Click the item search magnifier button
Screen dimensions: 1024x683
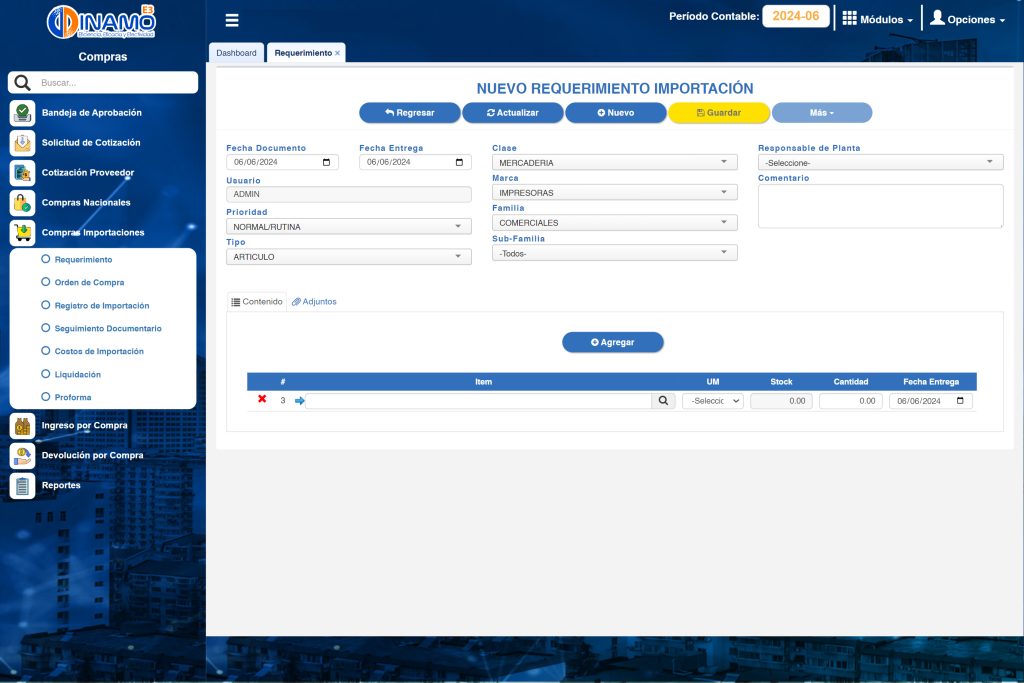coord(664,401)
